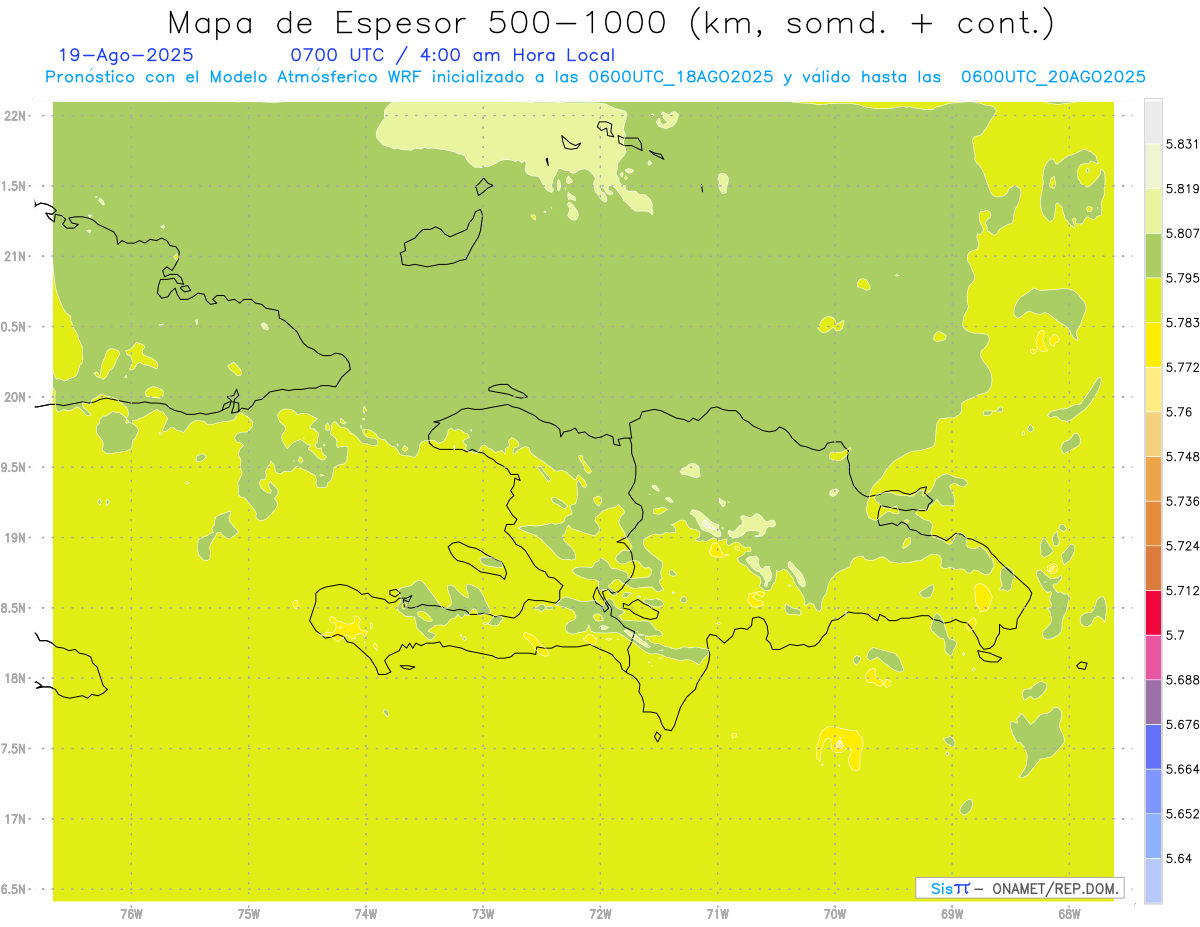Screen dimensions: 1200x927
Task: Click the dark blue swatch between 5.676 and 5.664
Action: point(1153,747)
